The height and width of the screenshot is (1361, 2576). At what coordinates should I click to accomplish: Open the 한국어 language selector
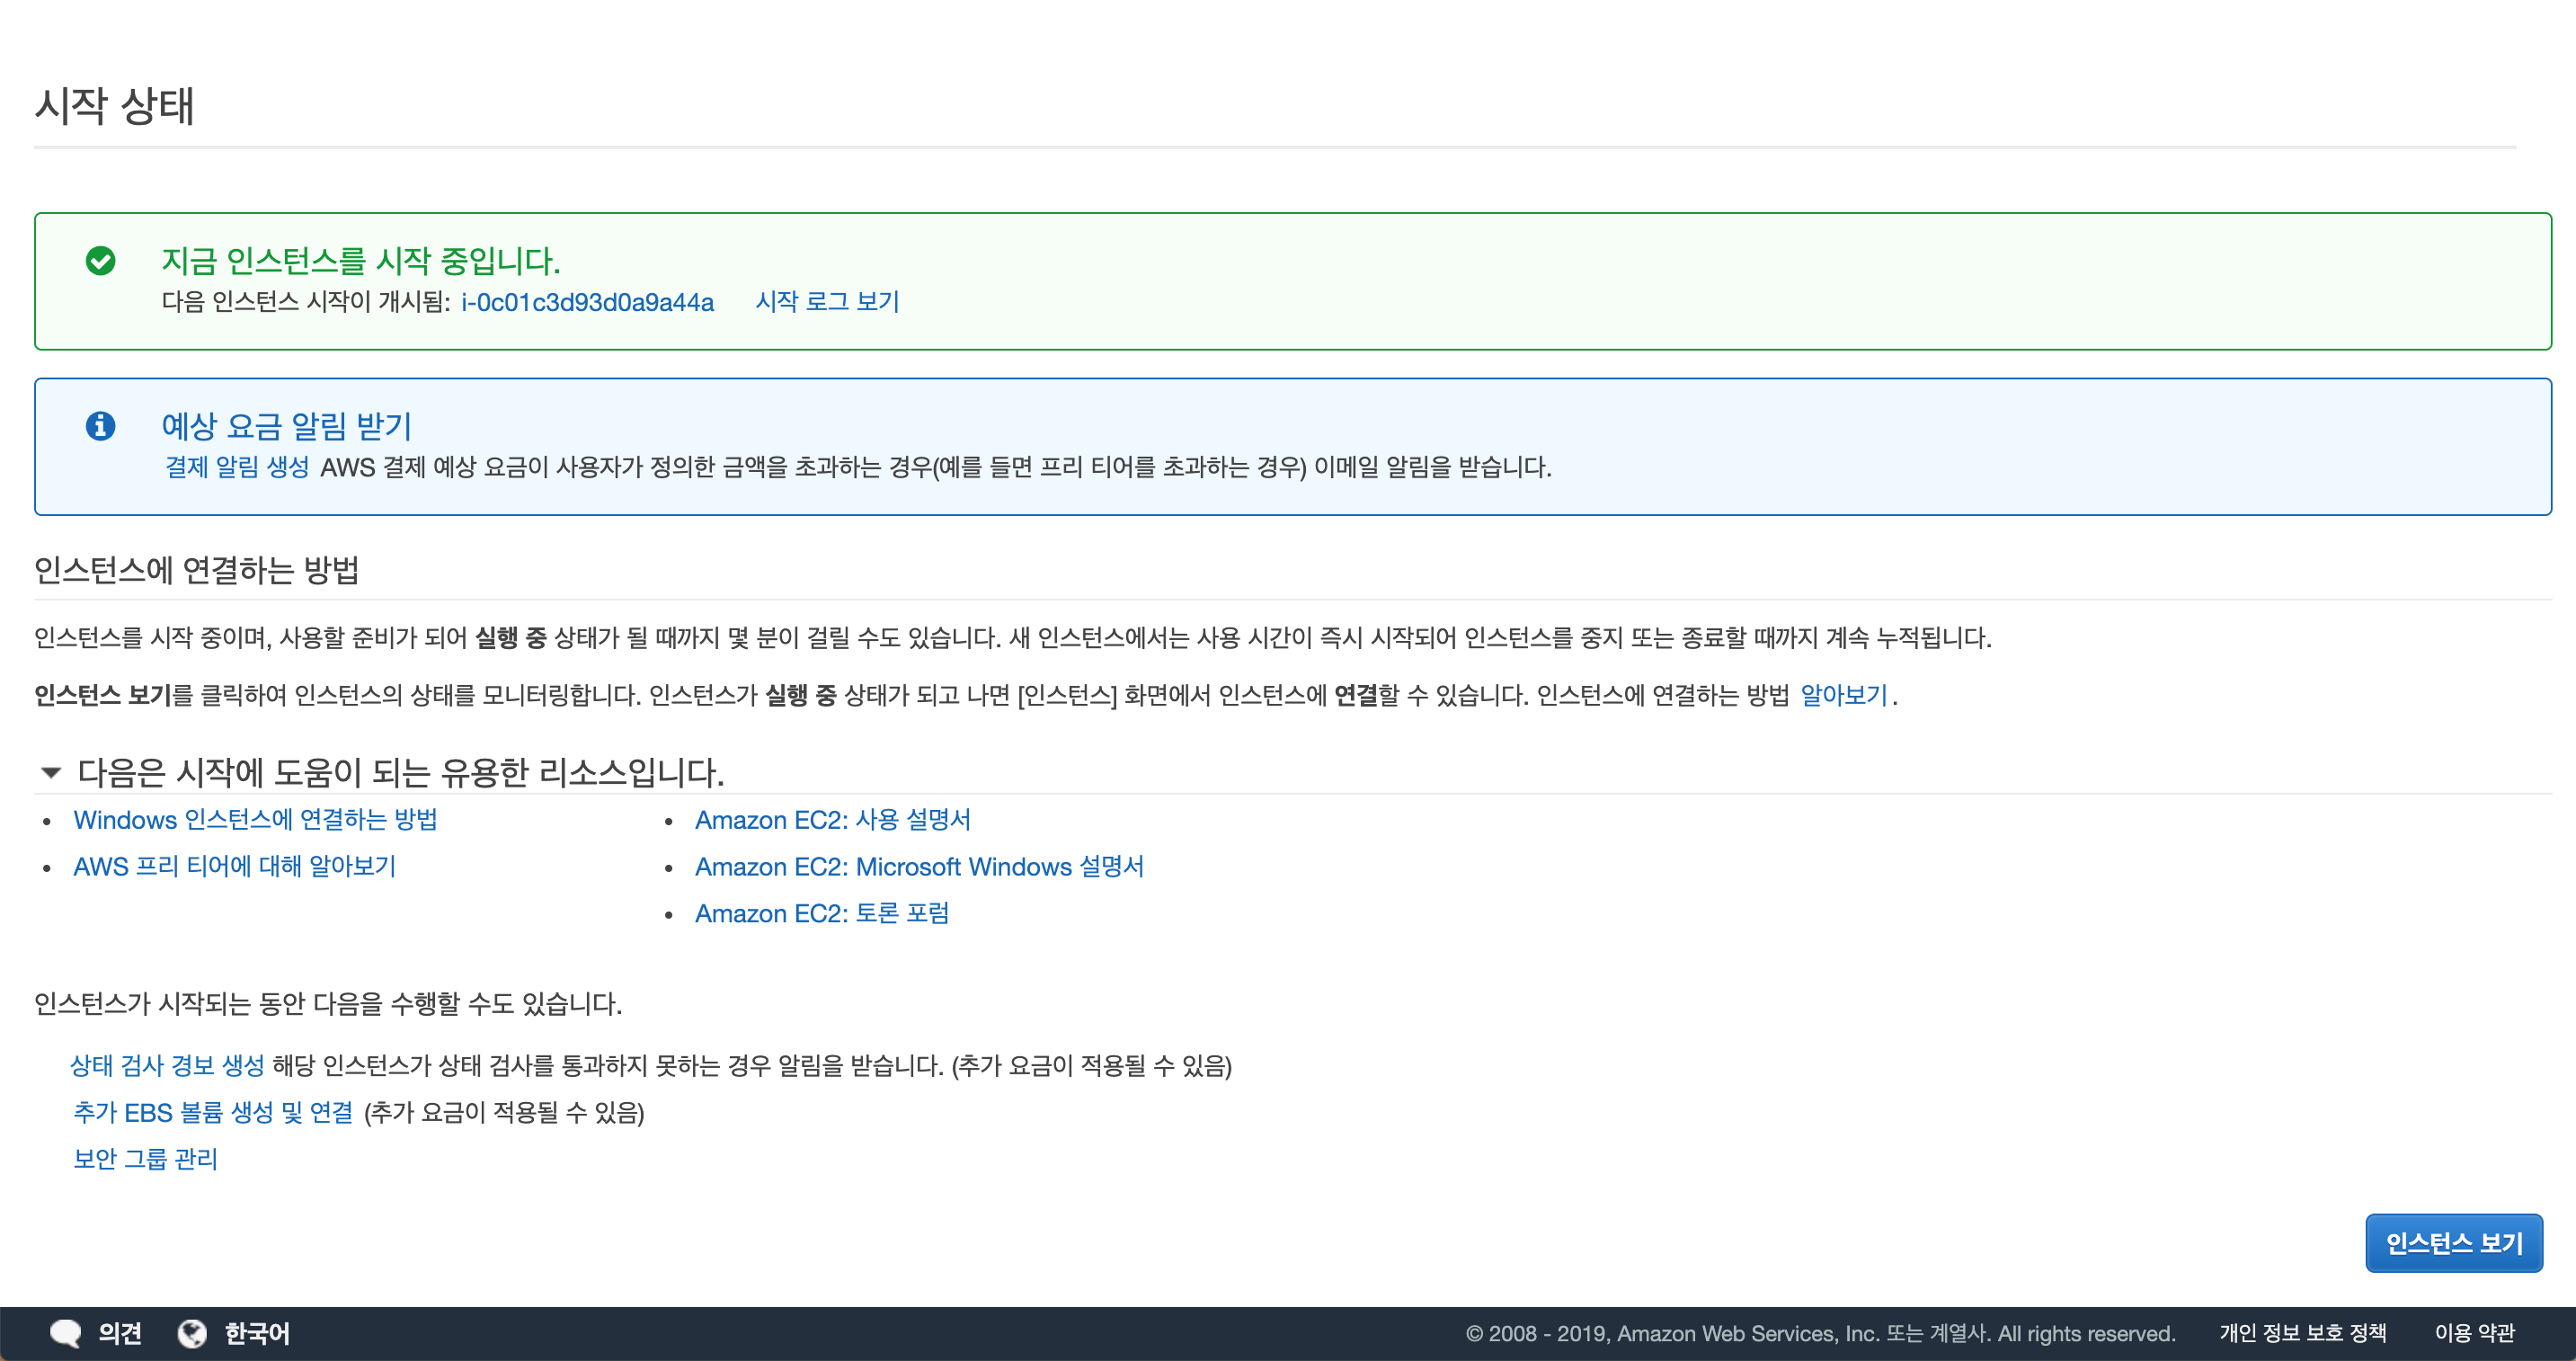[257, 1333]
